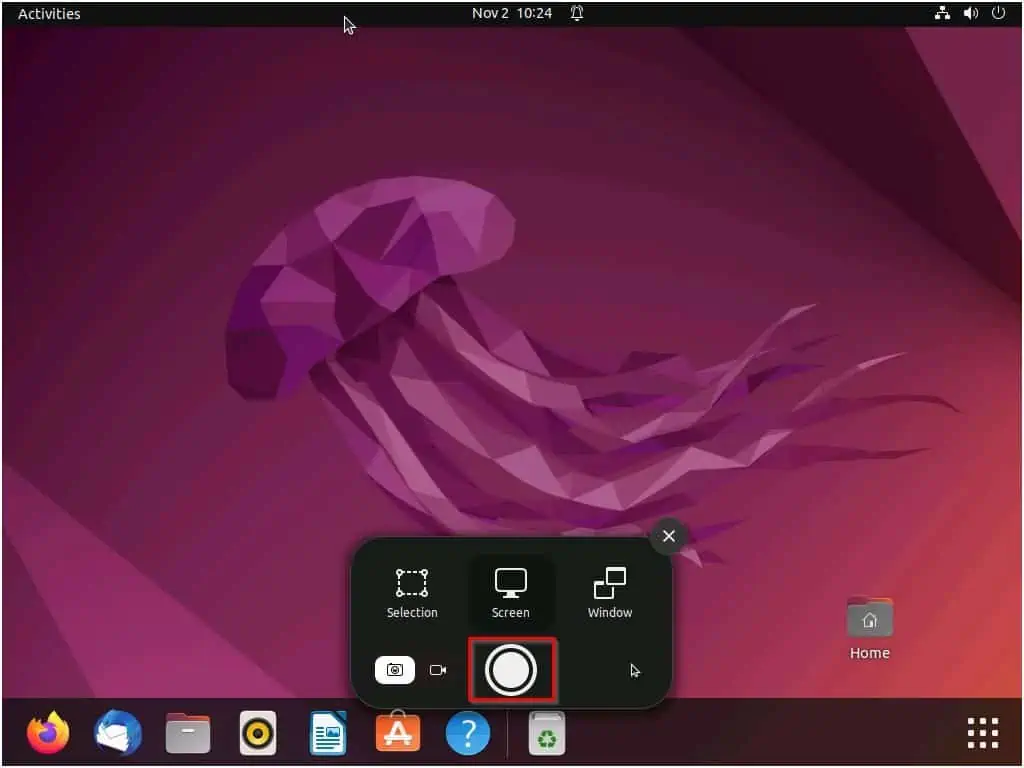Take the screenshot with the capture button

coord(512,670)
